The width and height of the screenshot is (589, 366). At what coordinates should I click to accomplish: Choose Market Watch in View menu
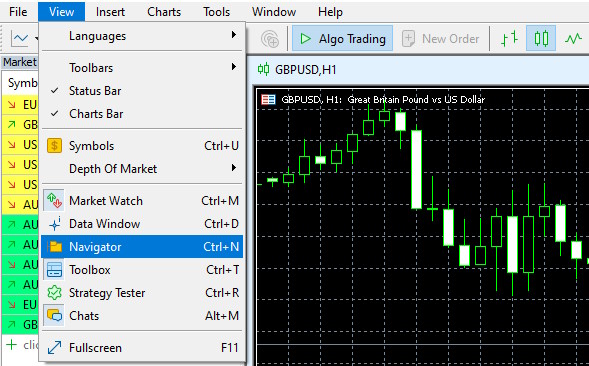click(x=142, y=201)
